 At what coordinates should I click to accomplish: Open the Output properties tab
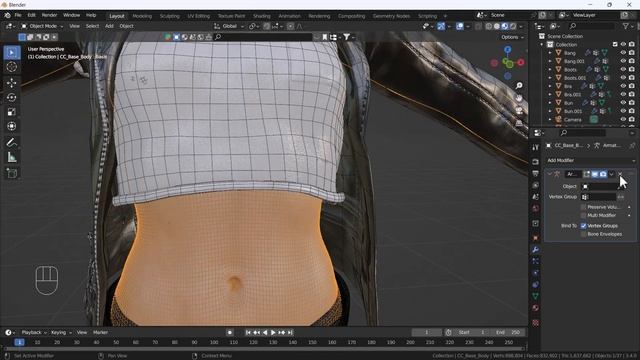point(535,173)
